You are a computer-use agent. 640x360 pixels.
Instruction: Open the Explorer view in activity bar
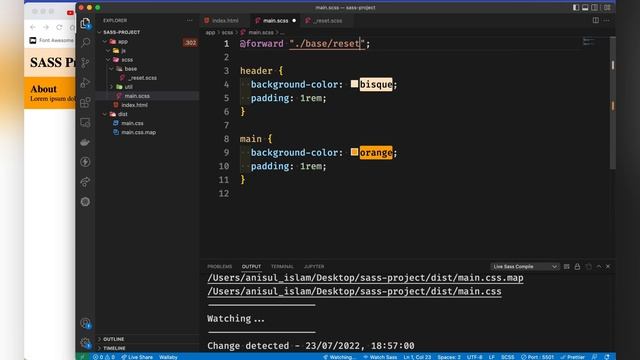click(85, 24)
